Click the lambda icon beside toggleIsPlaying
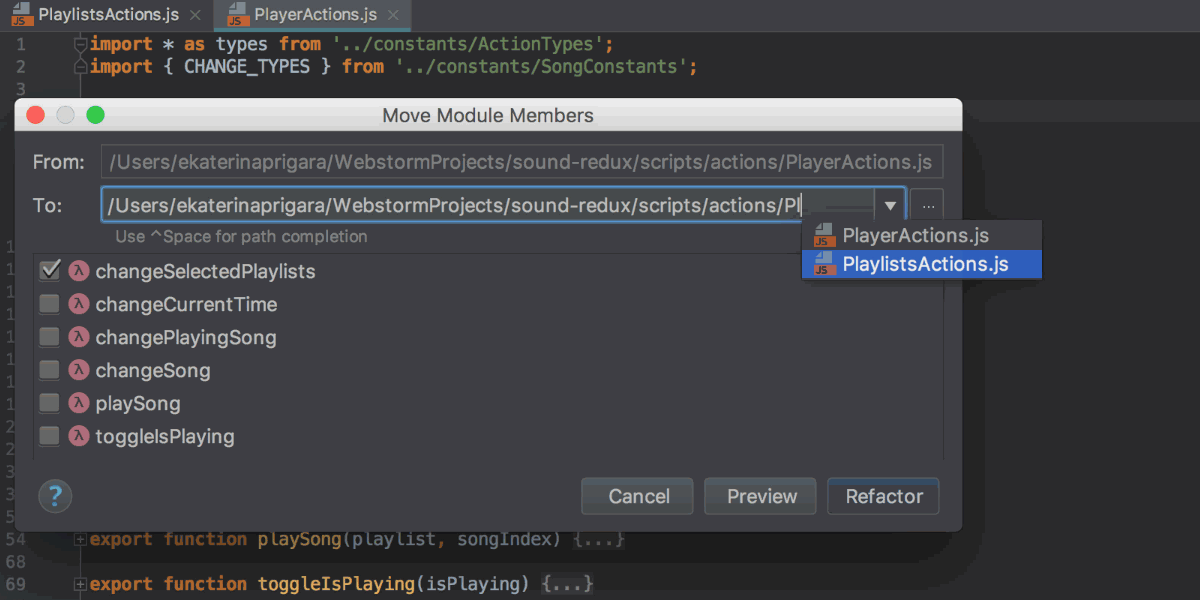This screenshot has width=1200, height=600. (79, 436)
